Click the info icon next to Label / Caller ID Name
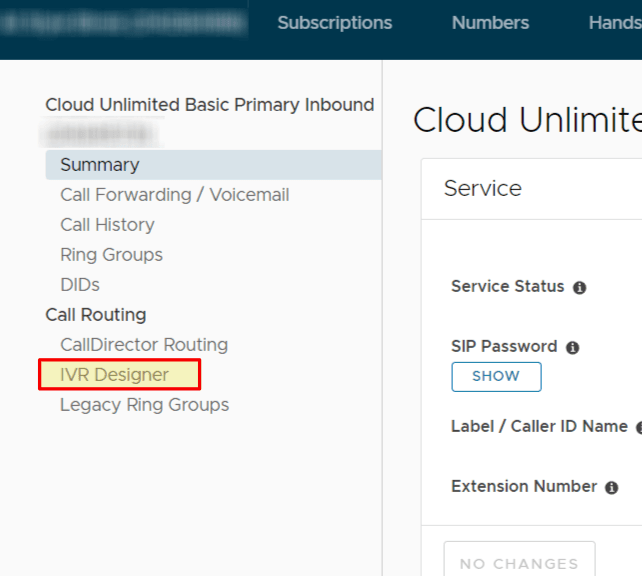 click(638, 427)
